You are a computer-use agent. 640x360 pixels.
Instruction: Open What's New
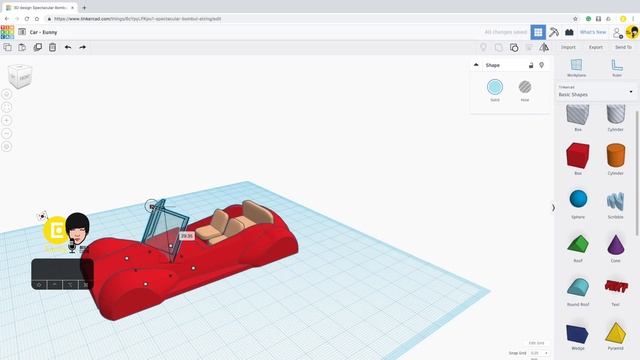593,32
